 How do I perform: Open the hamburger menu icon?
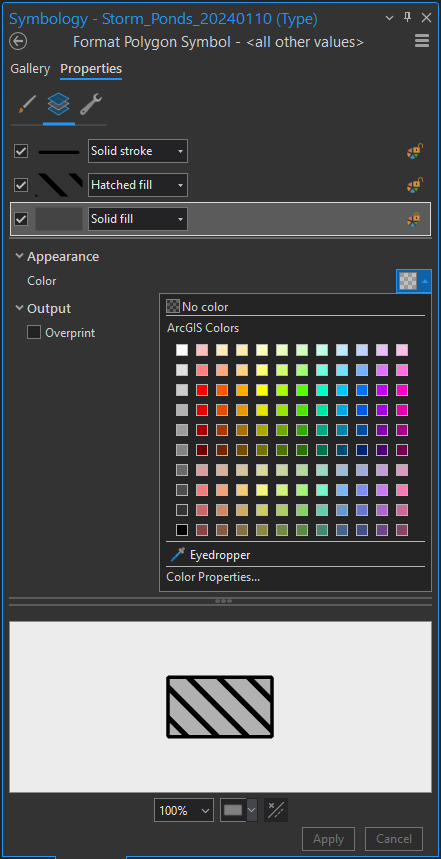coord(422,41)
